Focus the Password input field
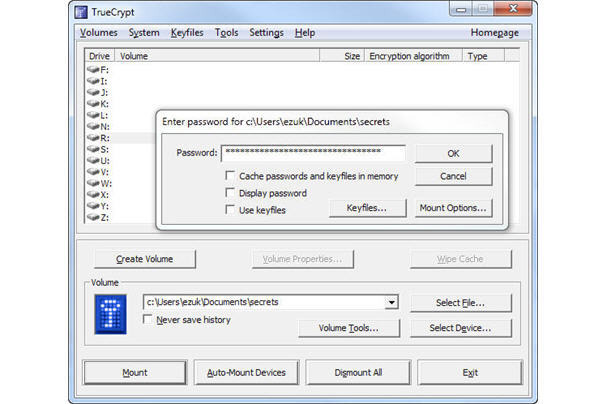The image size is (606, 404). click(313, 153)
